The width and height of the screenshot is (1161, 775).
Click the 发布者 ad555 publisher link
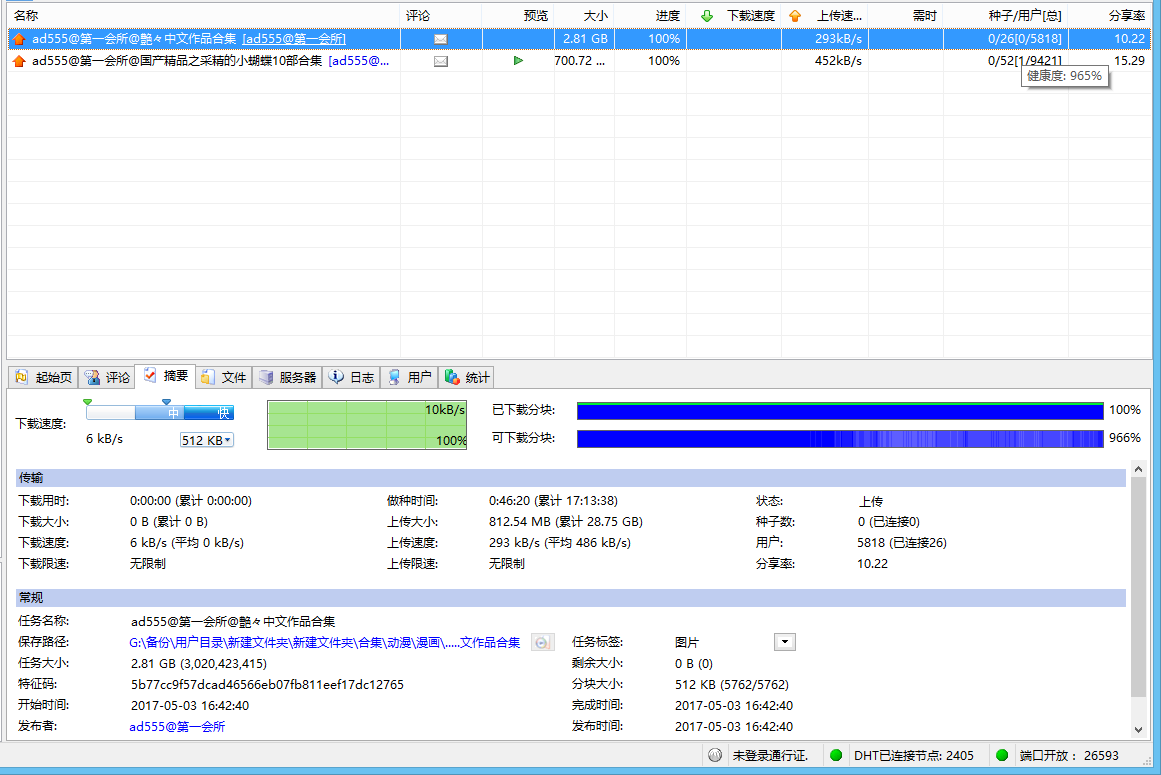[x=177, y=727]
